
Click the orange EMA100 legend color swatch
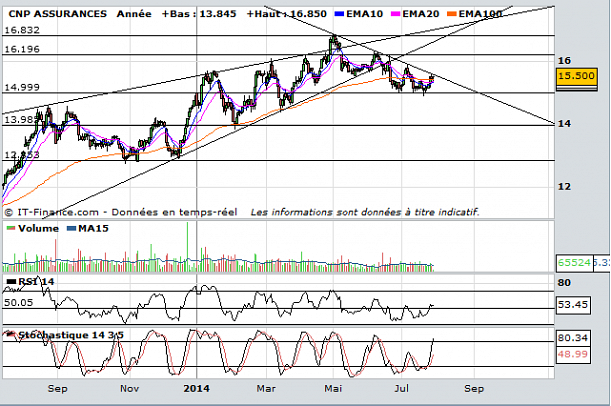[452, 14]
